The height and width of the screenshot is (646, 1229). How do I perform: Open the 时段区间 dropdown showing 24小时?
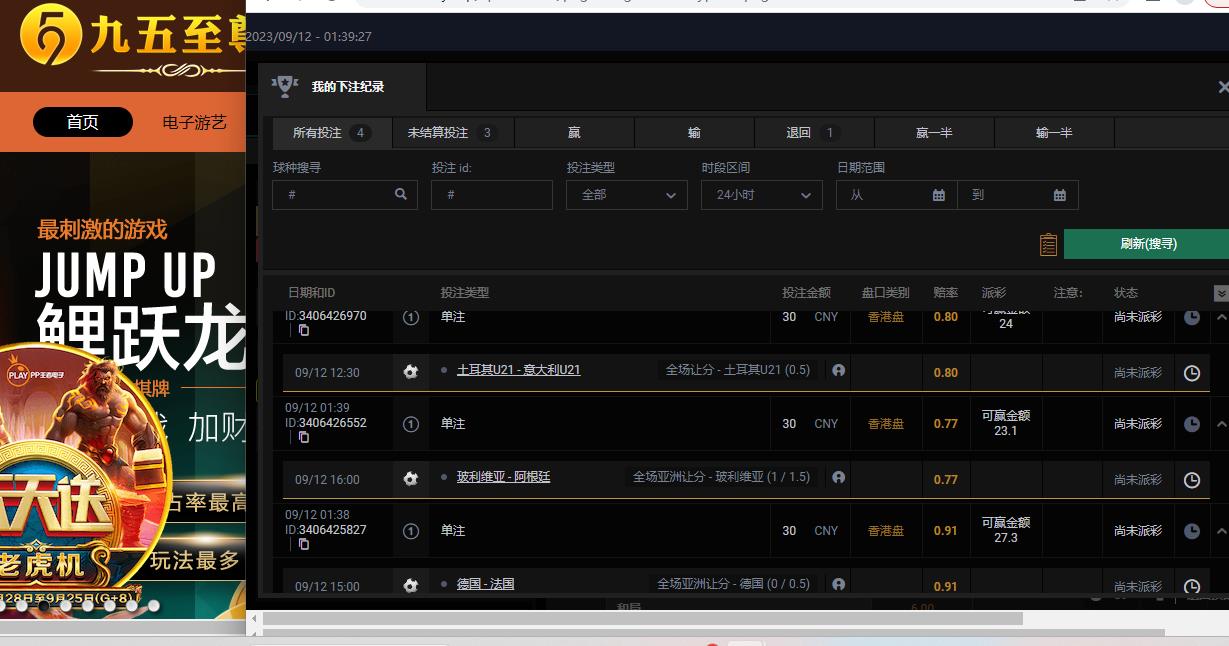click(x=762, y=195)
